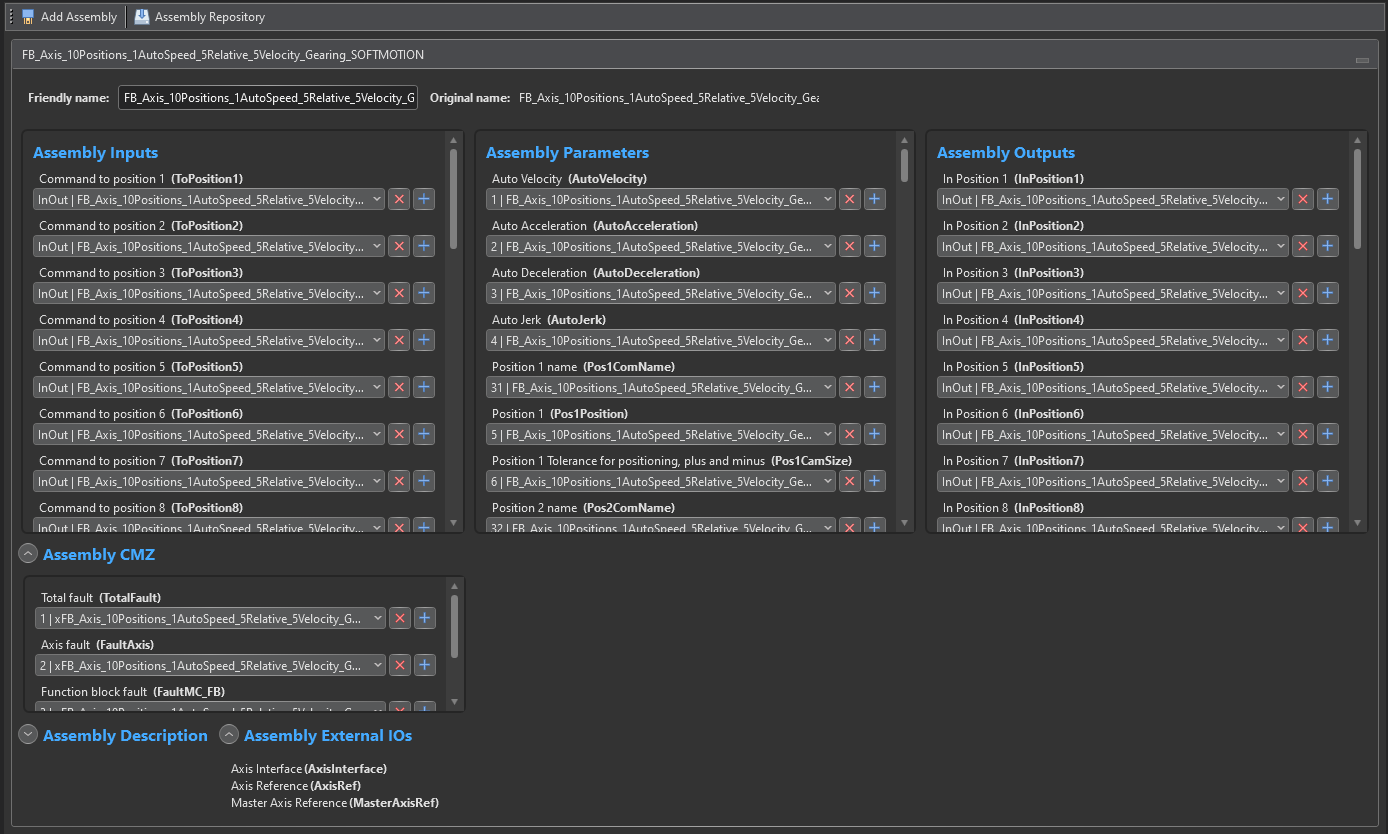Open the AutoVelocity parameter dropdown

point(661,199)
